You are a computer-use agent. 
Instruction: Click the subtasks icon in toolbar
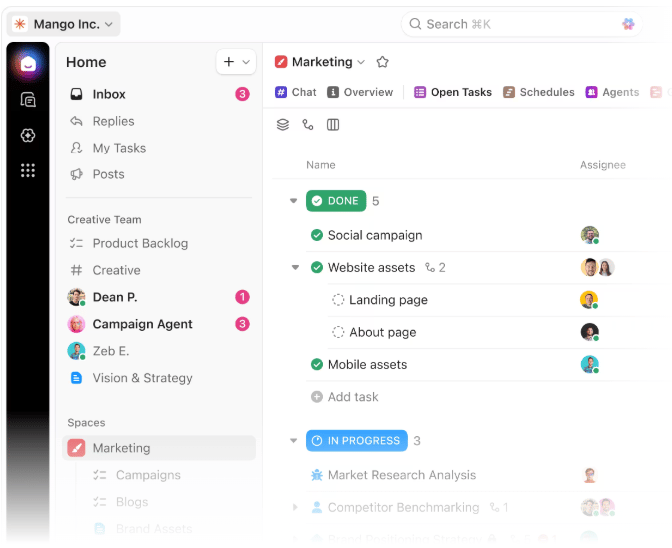308,125
